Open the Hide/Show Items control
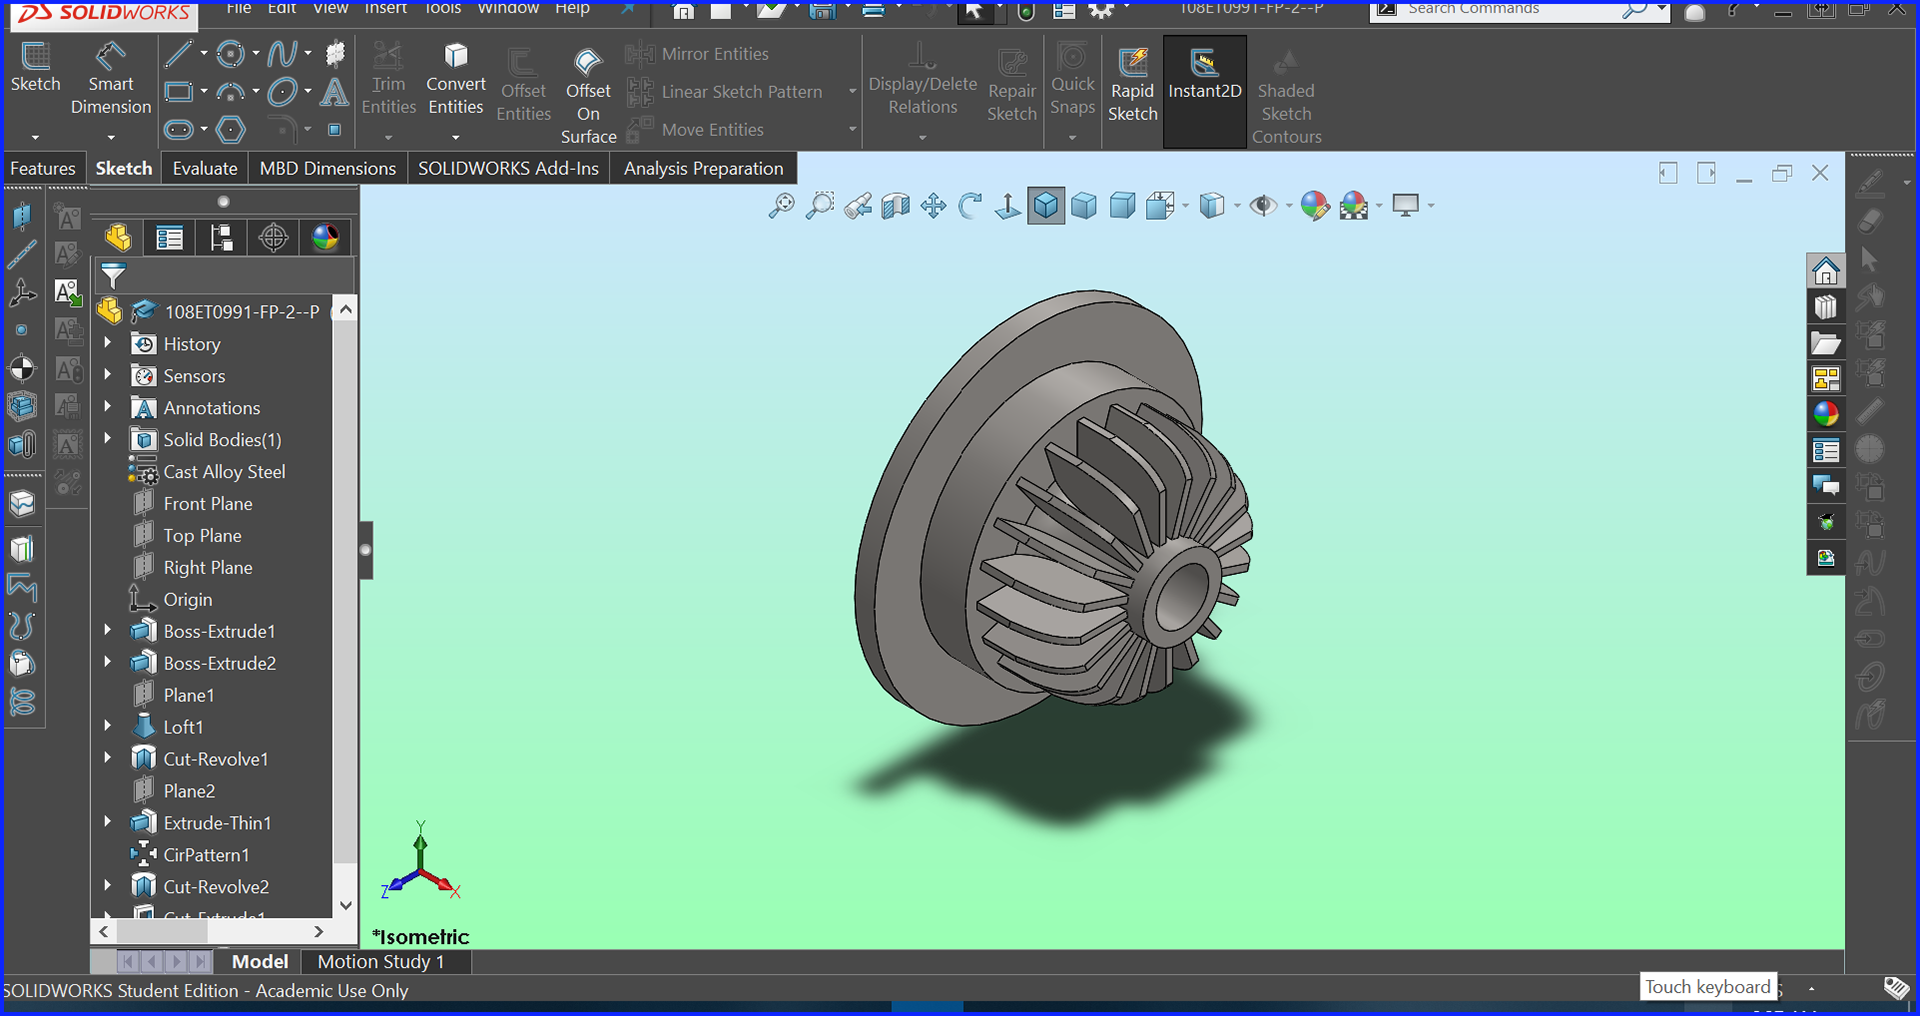Viewport: 1920px width, 1016px height. point(1263,206)
